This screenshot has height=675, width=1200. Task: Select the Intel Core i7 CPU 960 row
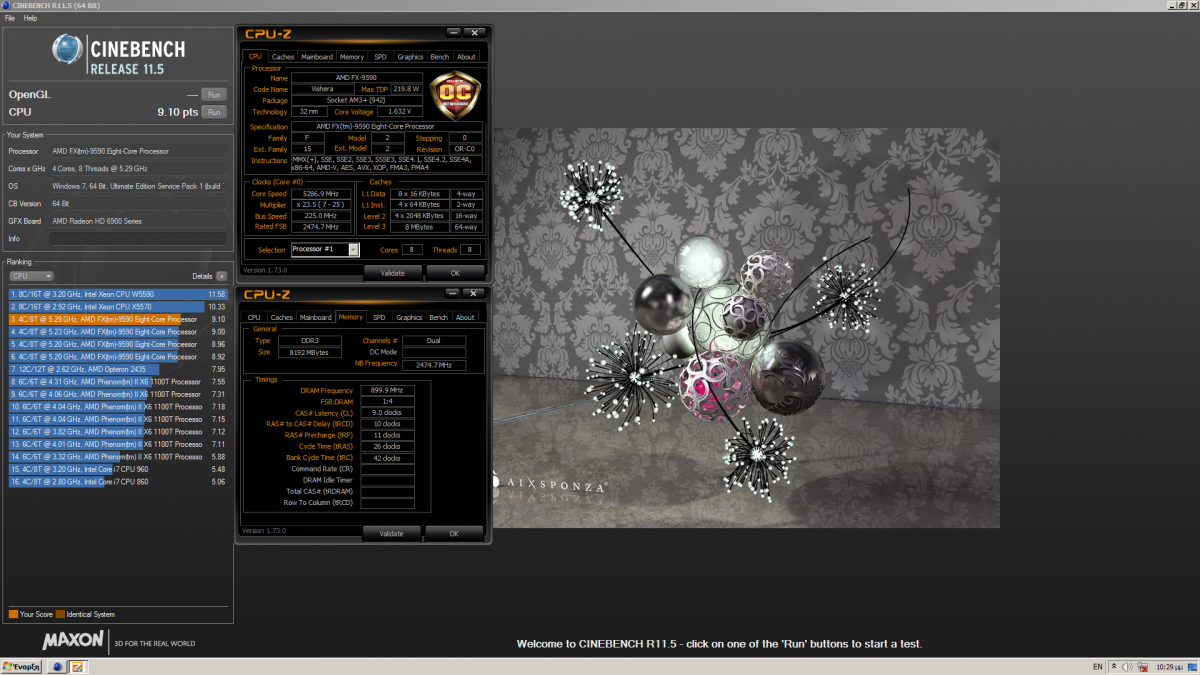[118, 469]
